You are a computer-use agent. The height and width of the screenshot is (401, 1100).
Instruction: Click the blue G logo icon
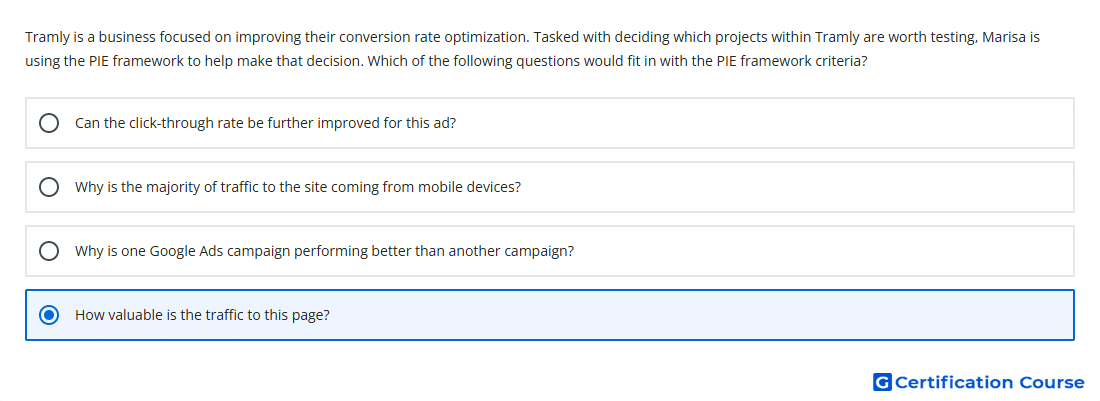[882, 382]
